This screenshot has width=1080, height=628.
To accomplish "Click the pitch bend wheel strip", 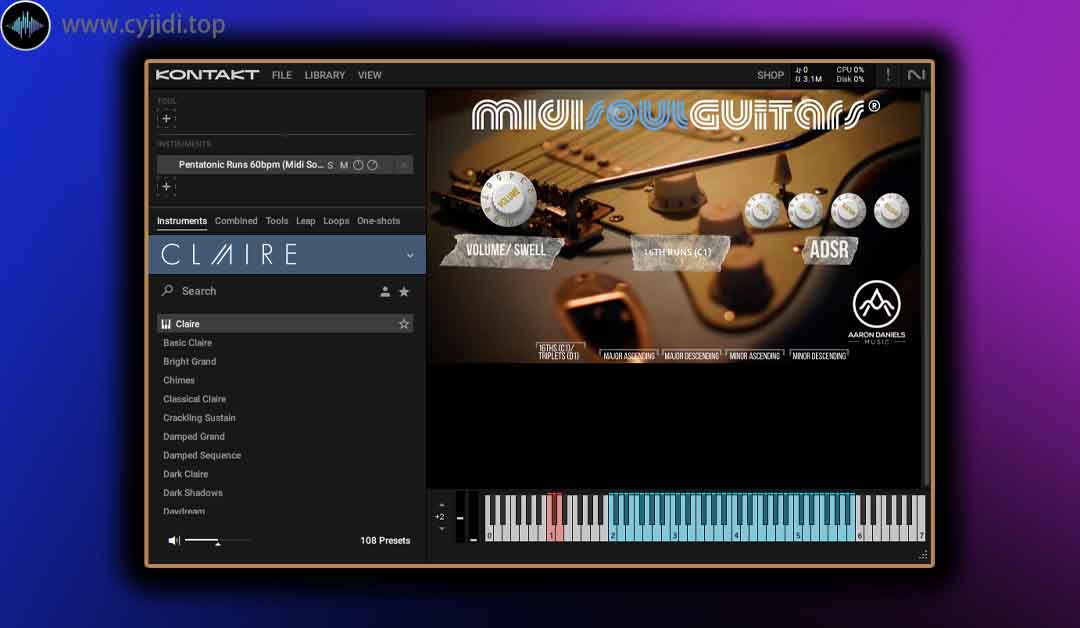I will point(460,516).
